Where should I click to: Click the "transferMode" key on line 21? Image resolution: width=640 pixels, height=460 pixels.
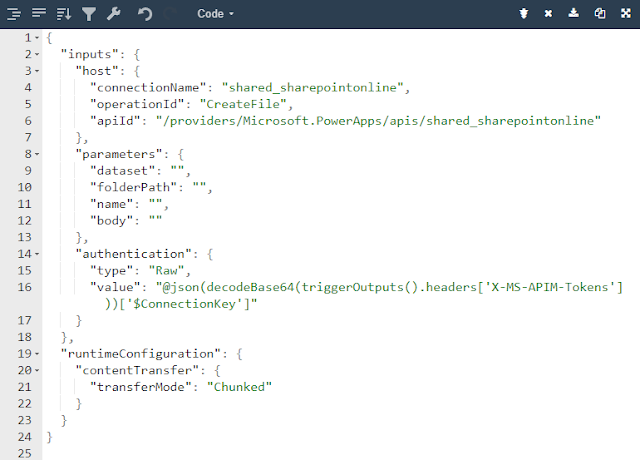tap(140, 387)
